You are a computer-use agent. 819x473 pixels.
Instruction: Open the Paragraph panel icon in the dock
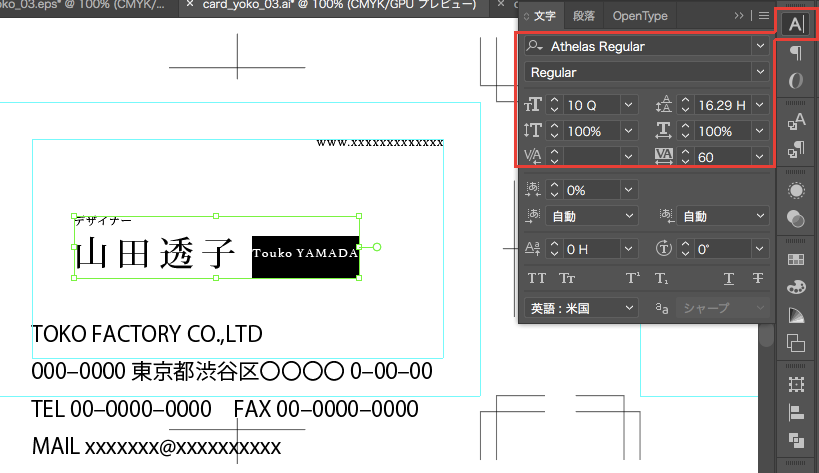(x=796, y=54)
